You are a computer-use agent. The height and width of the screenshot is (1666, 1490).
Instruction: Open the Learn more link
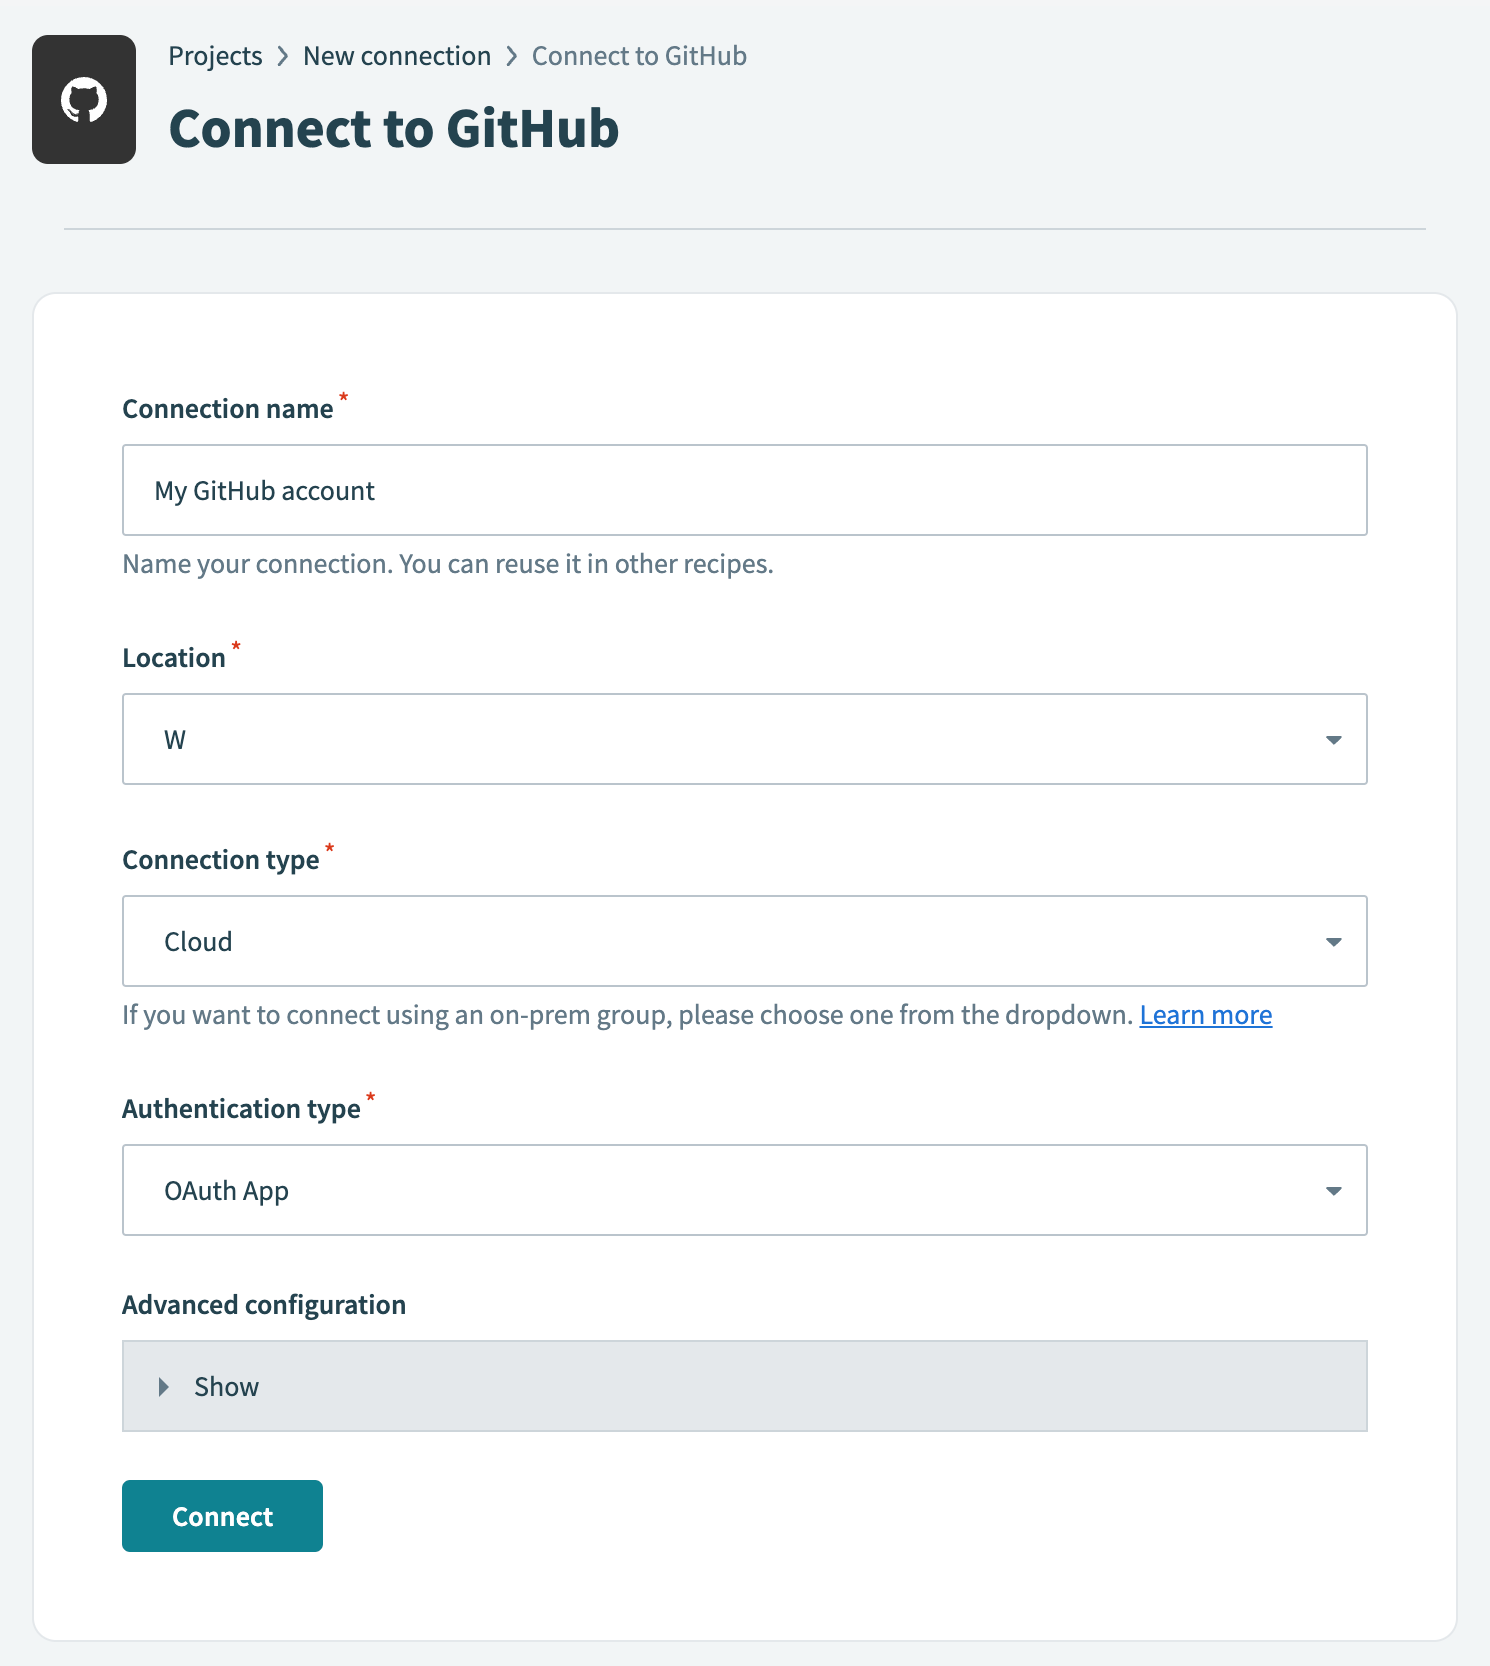(x=1205, y=1014)
